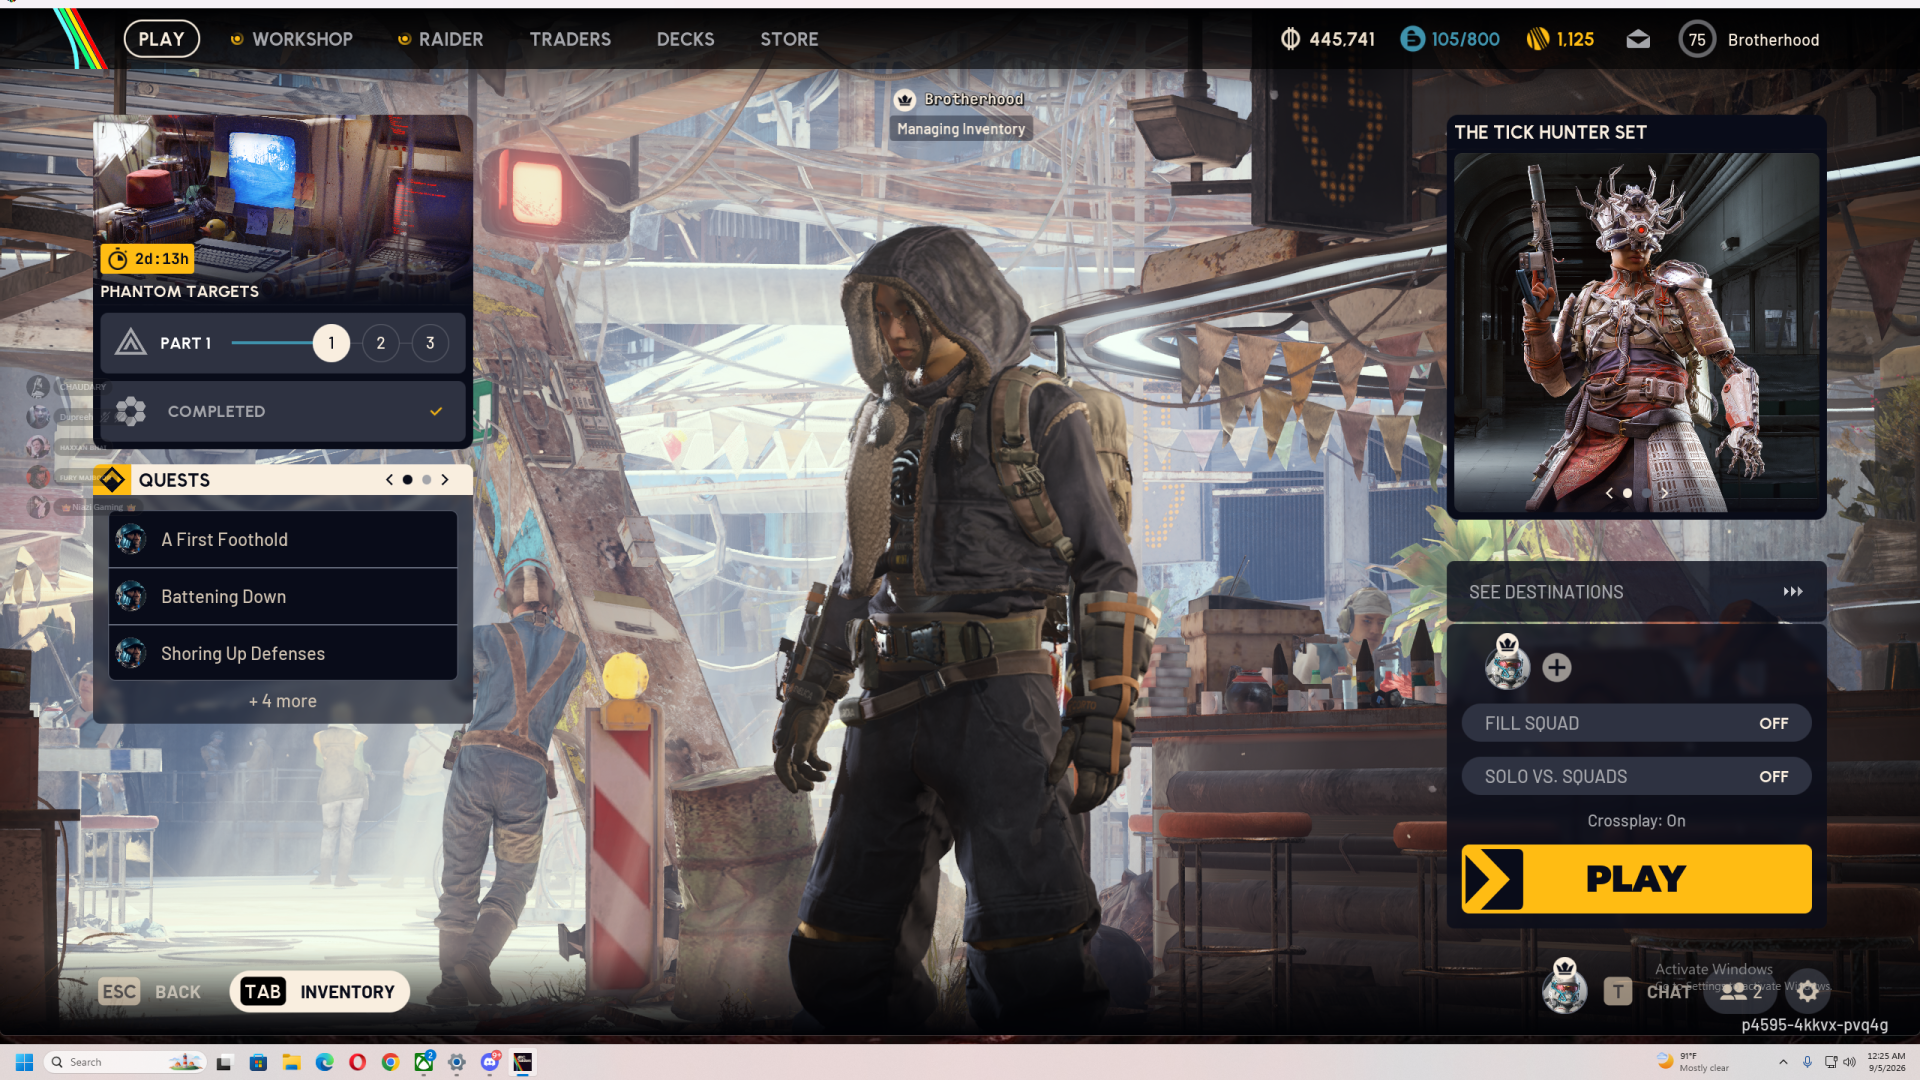Click quest giver icon for Shoring Up Defenses
This screenshot has width=1920, height=1080.
point(130,653)
